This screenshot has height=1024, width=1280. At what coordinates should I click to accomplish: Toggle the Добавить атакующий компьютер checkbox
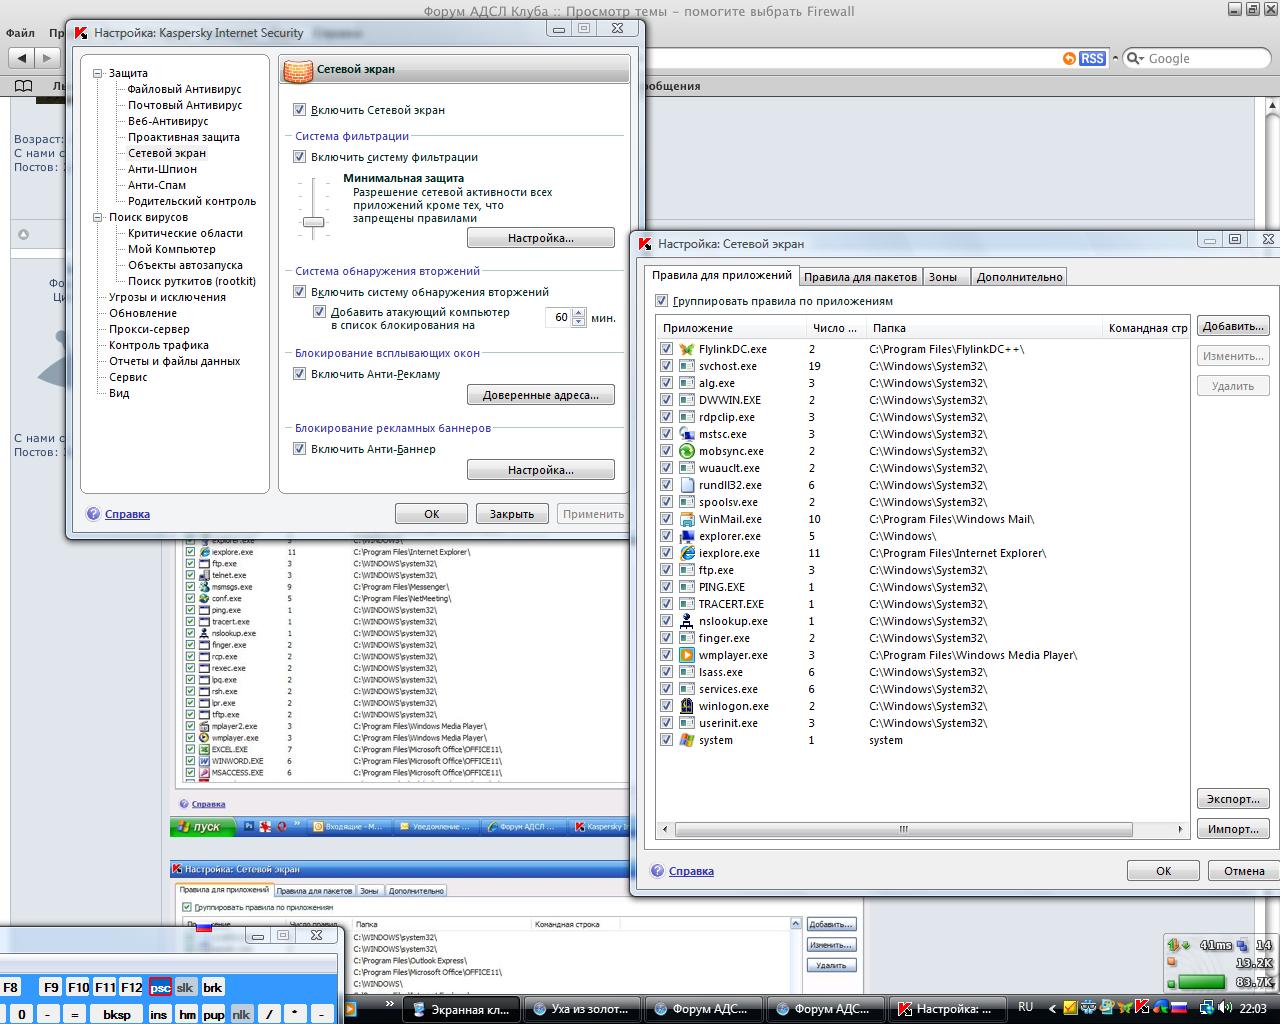tap(319, 312)
